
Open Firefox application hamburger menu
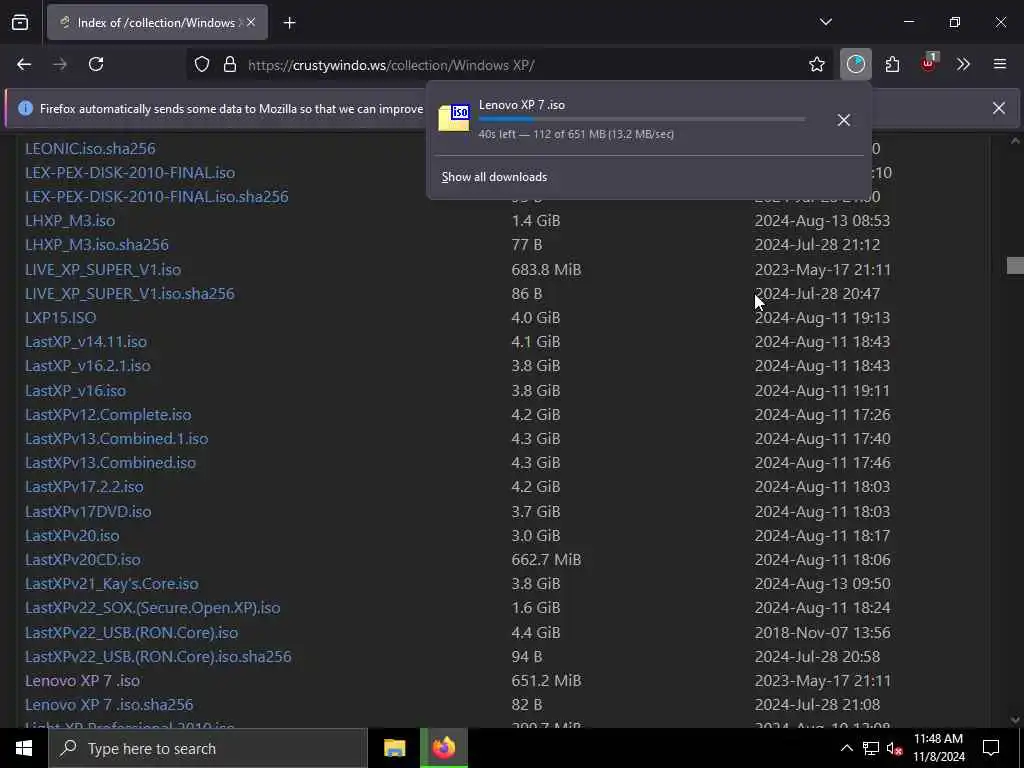[1000, 64]
